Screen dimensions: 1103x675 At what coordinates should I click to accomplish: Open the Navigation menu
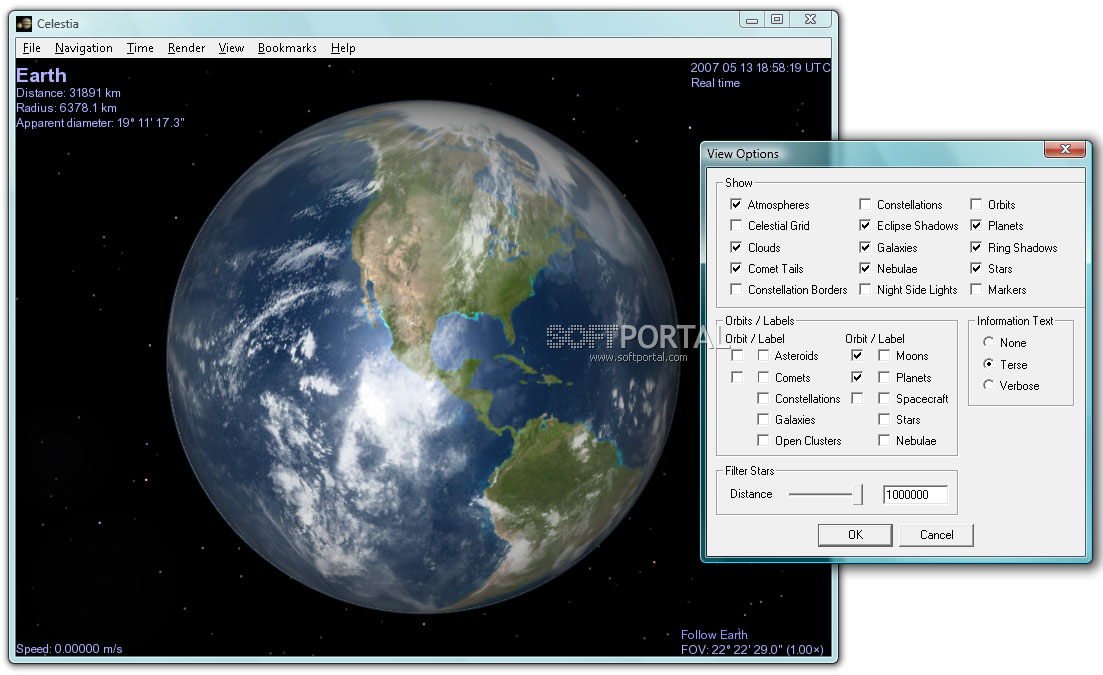(x=84, y=48)
